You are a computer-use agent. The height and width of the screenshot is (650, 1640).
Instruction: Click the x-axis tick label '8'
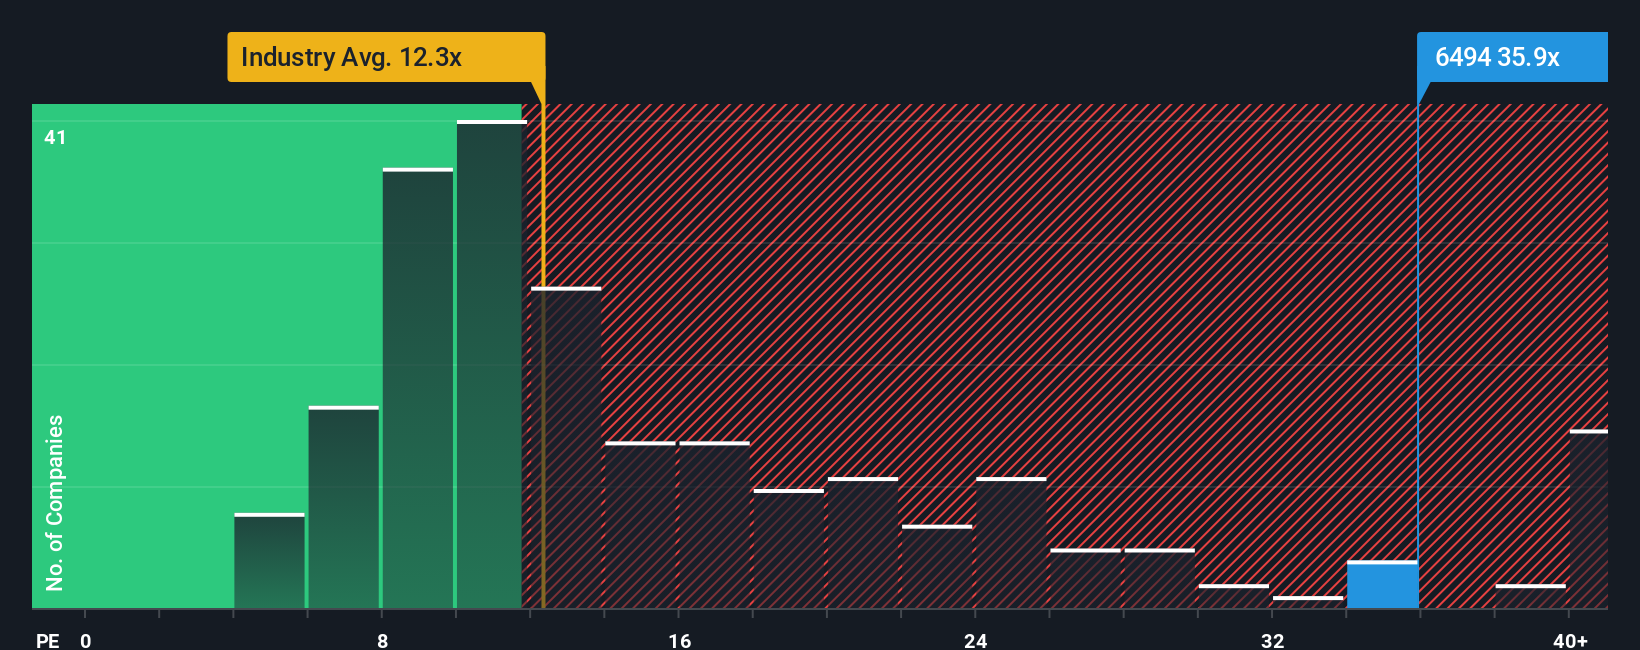click(383, 641)
